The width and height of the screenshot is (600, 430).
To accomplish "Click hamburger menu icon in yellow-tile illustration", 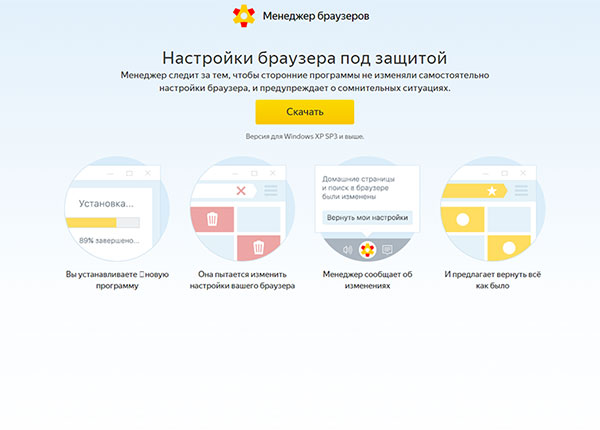I will (521, 190).
